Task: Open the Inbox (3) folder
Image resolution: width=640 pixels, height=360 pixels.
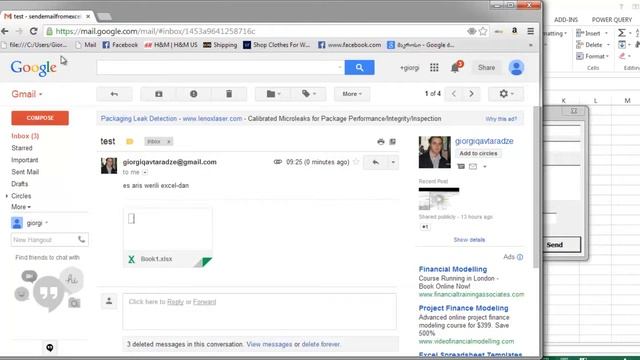Action: pos(25,136)
